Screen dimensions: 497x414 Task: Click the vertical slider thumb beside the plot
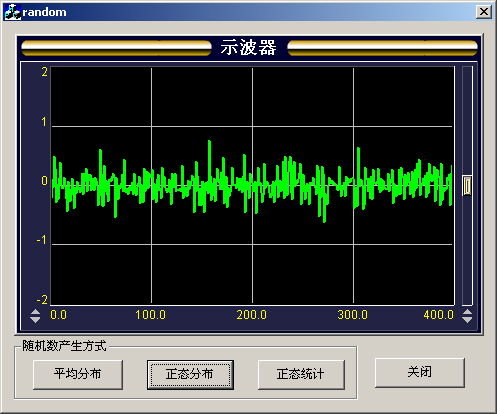coord(467,186)
